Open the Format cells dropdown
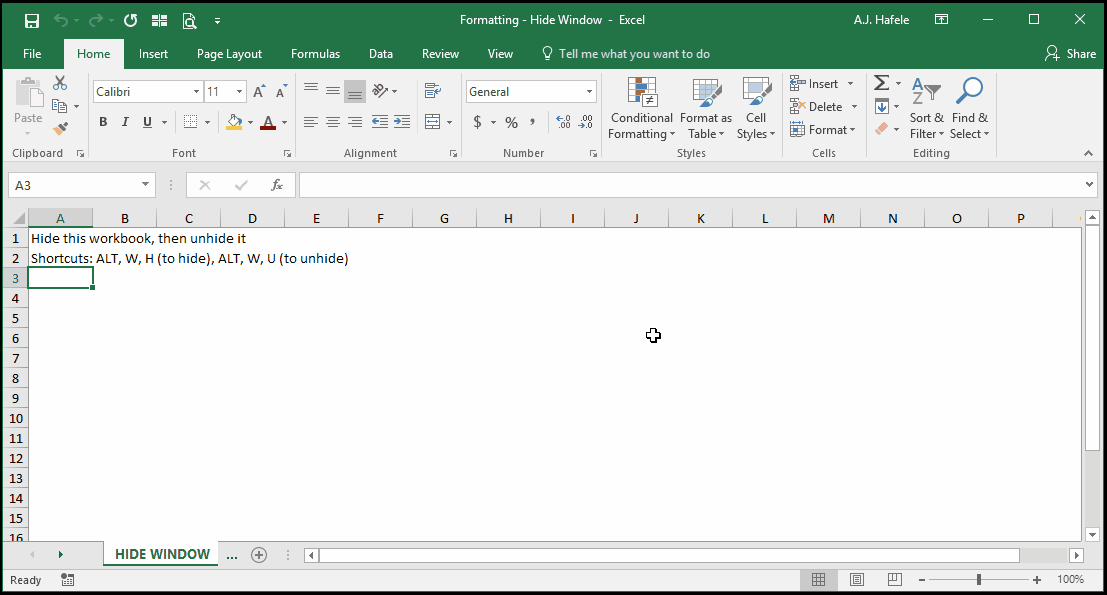Viewport: 1107px width, 595px height. [823, 130]
